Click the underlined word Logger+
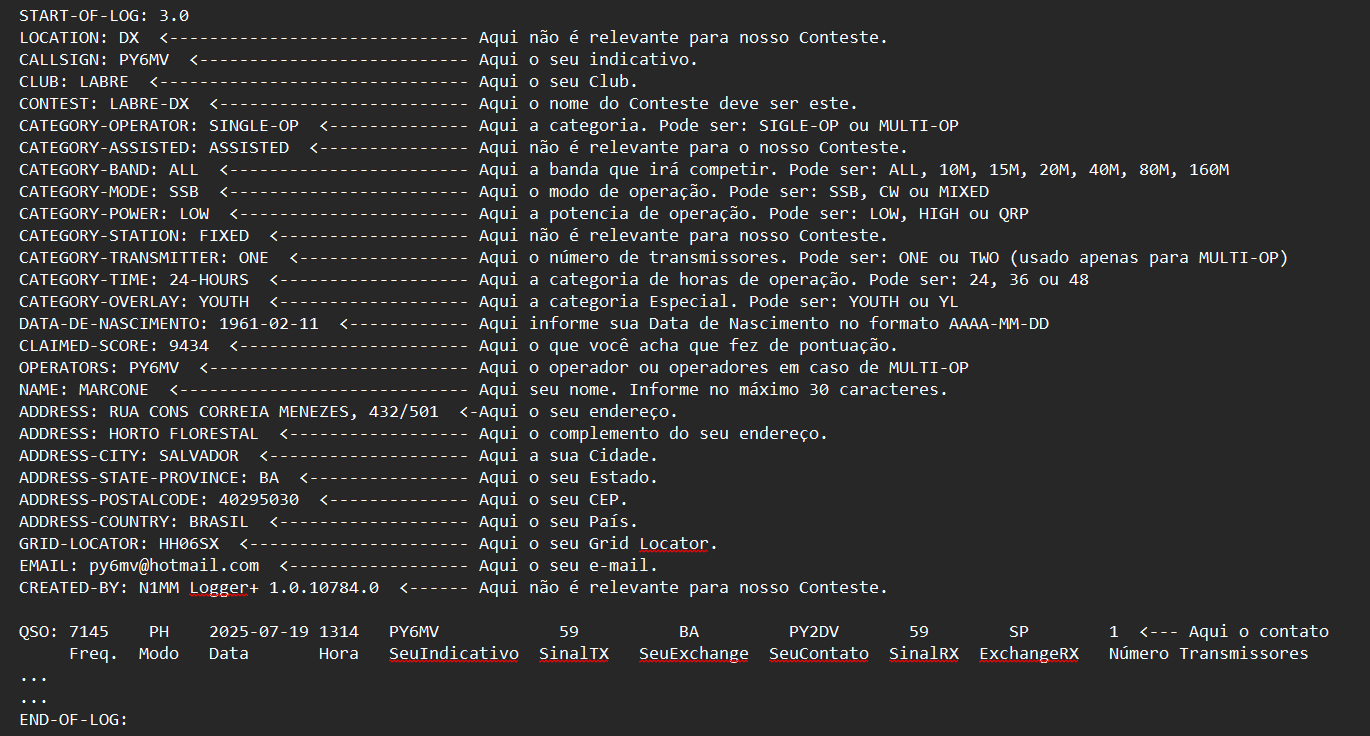Screen dimensions: 1370x736 coord(214,588)
